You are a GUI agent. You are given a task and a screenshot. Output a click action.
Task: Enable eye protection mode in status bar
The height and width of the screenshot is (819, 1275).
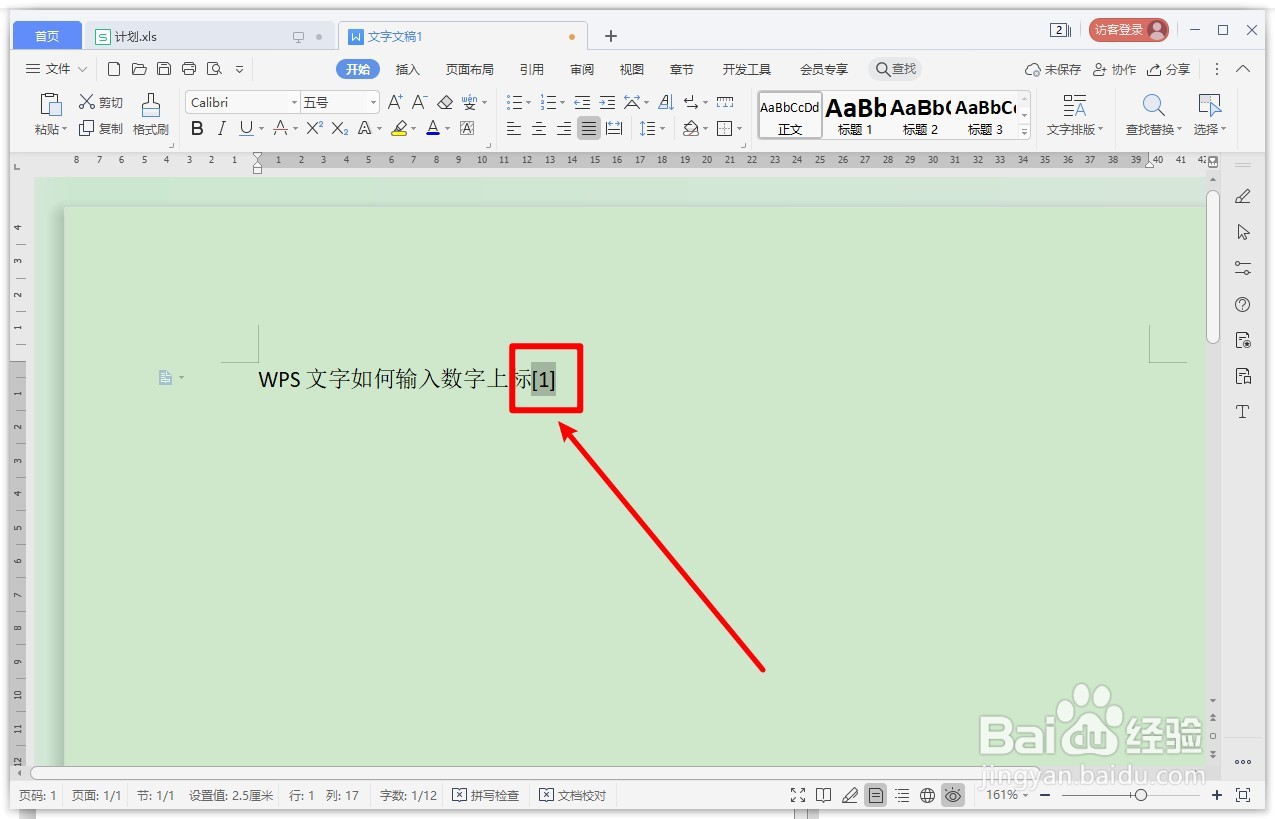953,795
